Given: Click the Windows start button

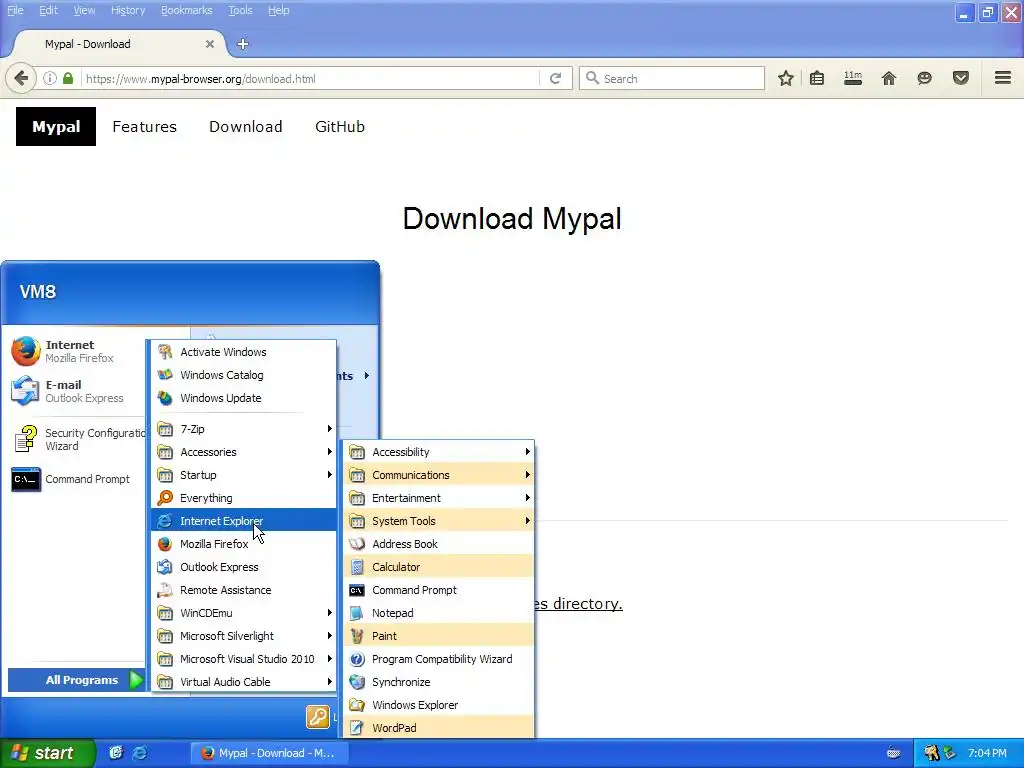Looking at the screenshot, I should click(47, 753).
